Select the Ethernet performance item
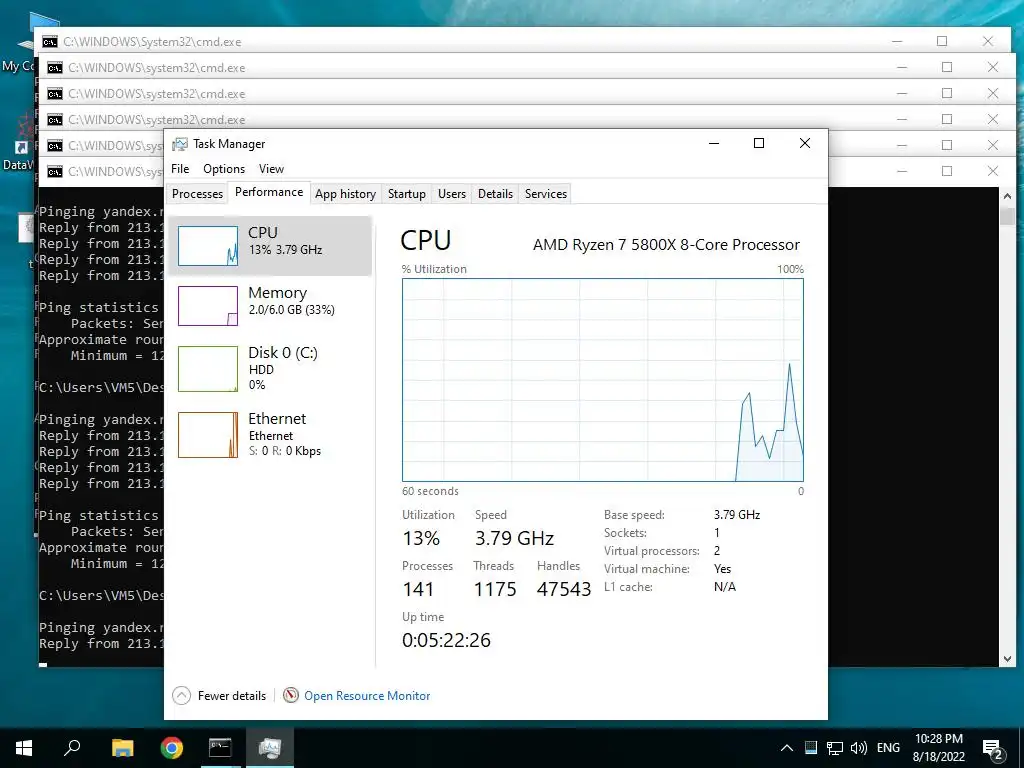The width and height of the screenshot is (1024, 768). (270, 434)
